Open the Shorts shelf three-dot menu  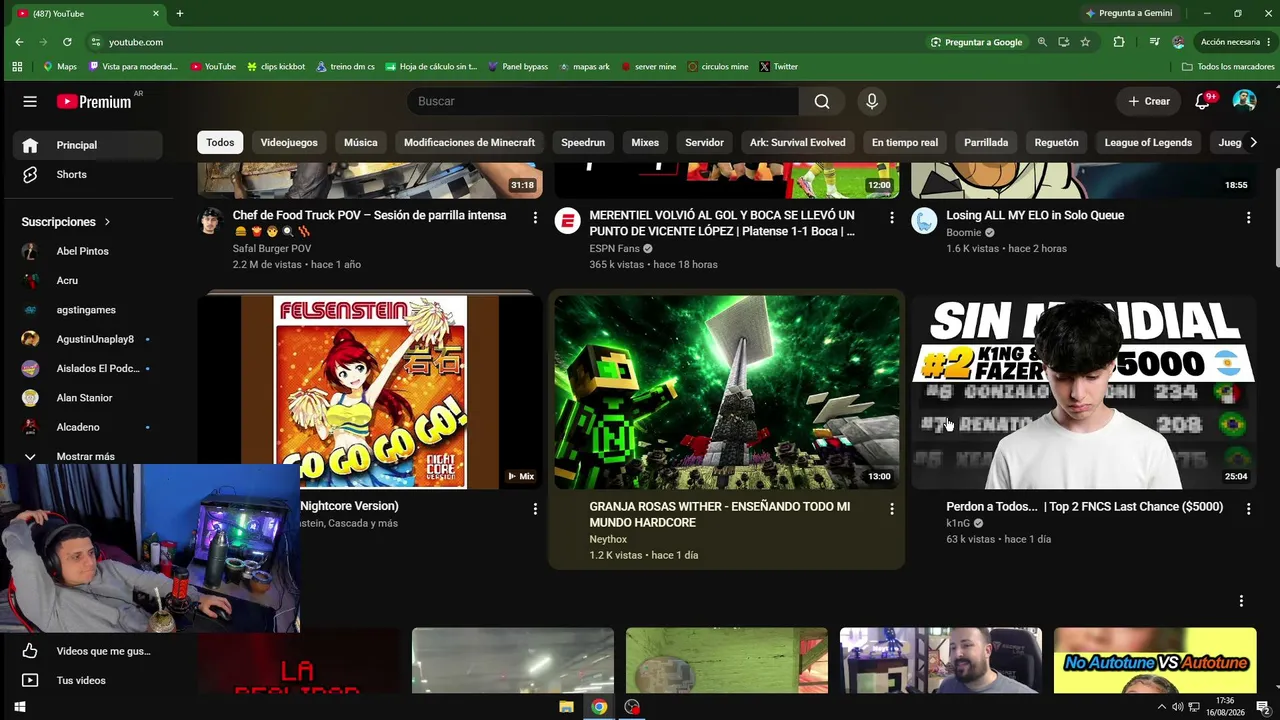(x=1241, y=601)
